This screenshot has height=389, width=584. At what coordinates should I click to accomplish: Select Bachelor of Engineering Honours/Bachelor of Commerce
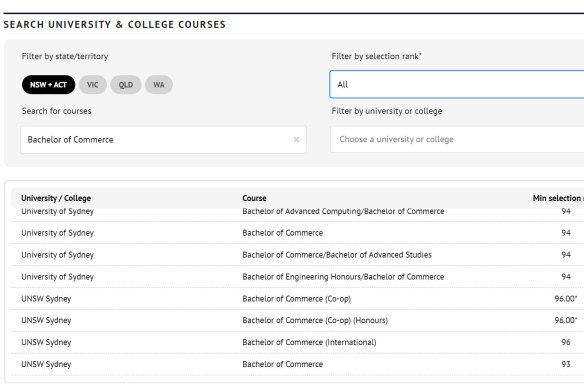pos(343,277)
